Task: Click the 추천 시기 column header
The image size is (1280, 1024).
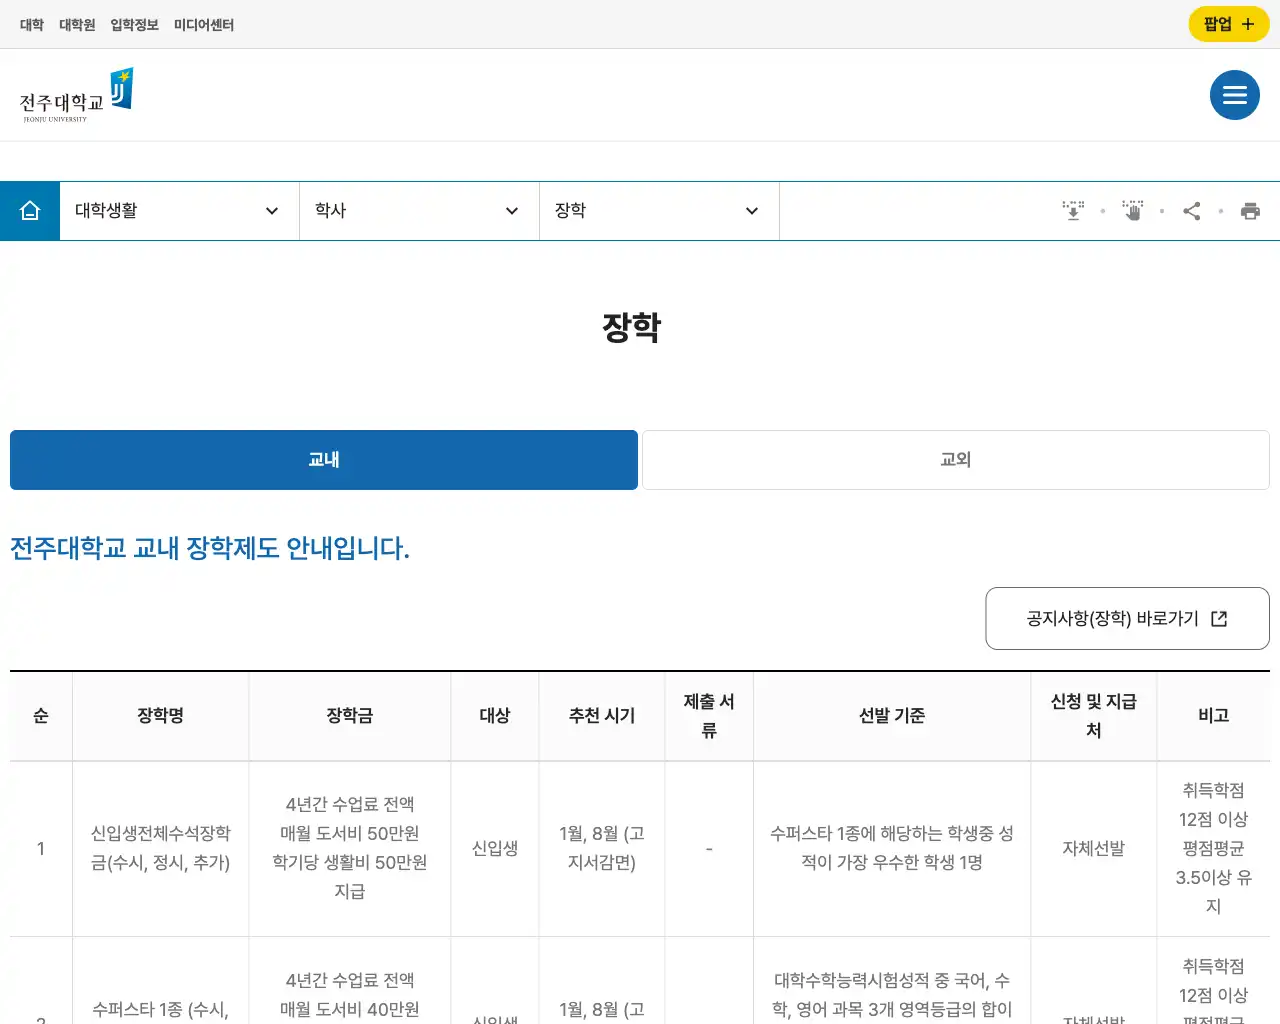Action: tap(602, 716)
